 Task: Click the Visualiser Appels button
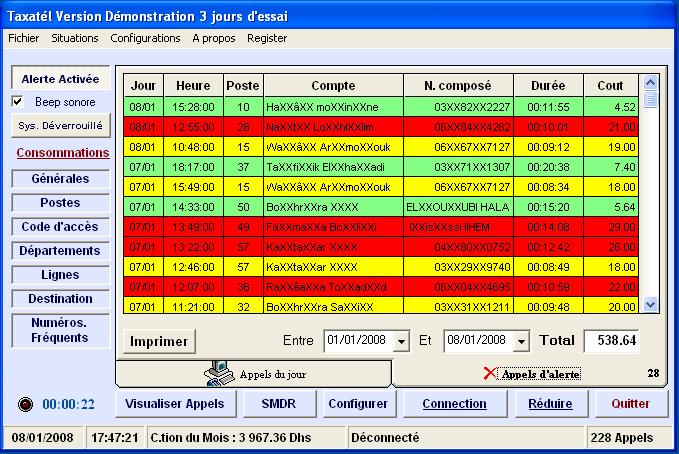pyautogui.click(x=175, y=404)
